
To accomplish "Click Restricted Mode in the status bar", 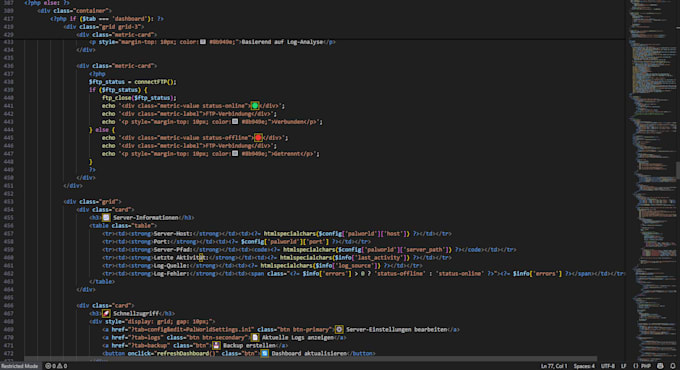I will [20, 366].
